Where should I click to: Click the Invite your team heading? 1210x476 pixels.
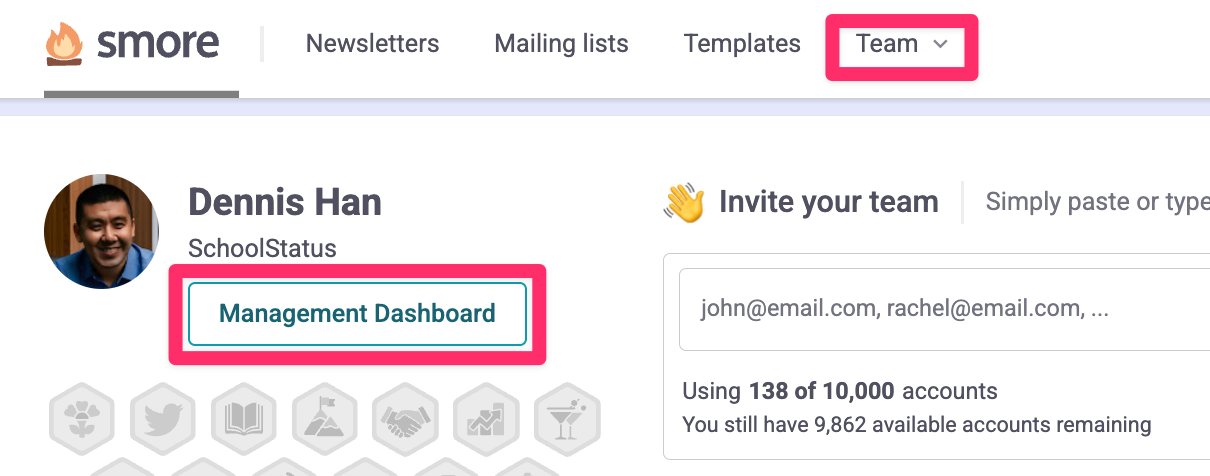[x=829, y=202]
